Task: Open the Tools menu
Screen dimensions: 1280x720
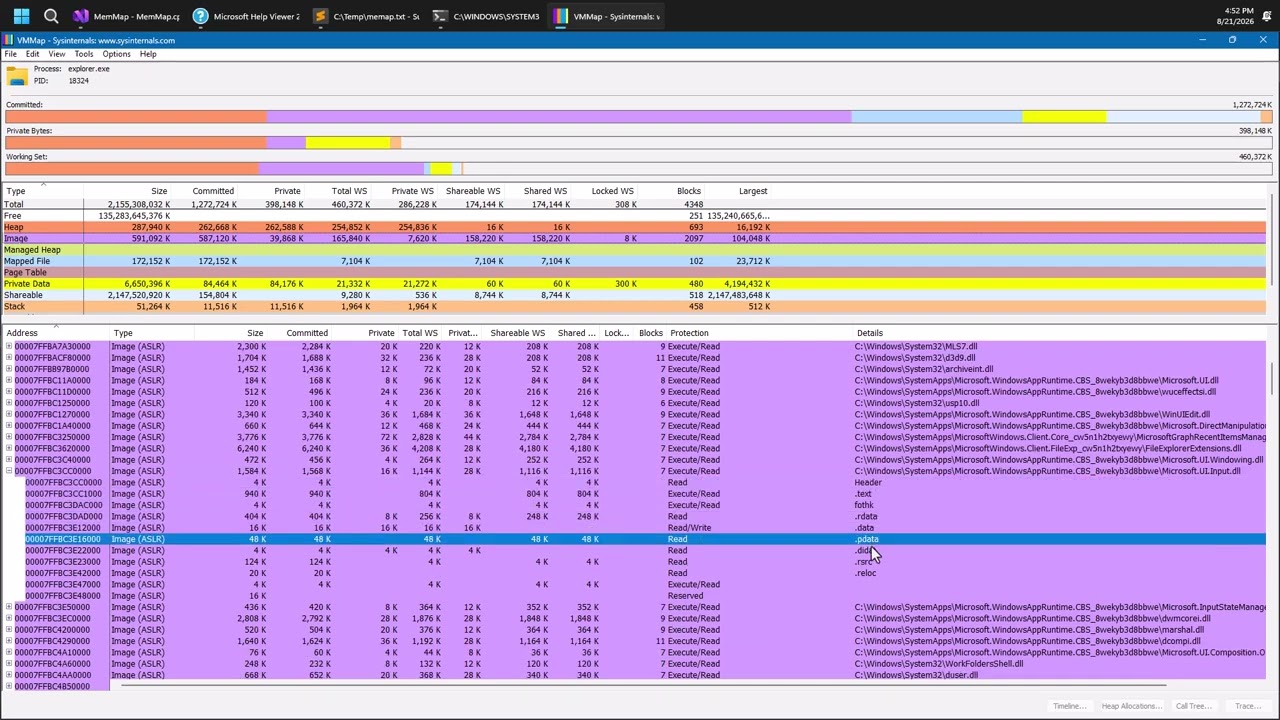Action: (84, 54)
